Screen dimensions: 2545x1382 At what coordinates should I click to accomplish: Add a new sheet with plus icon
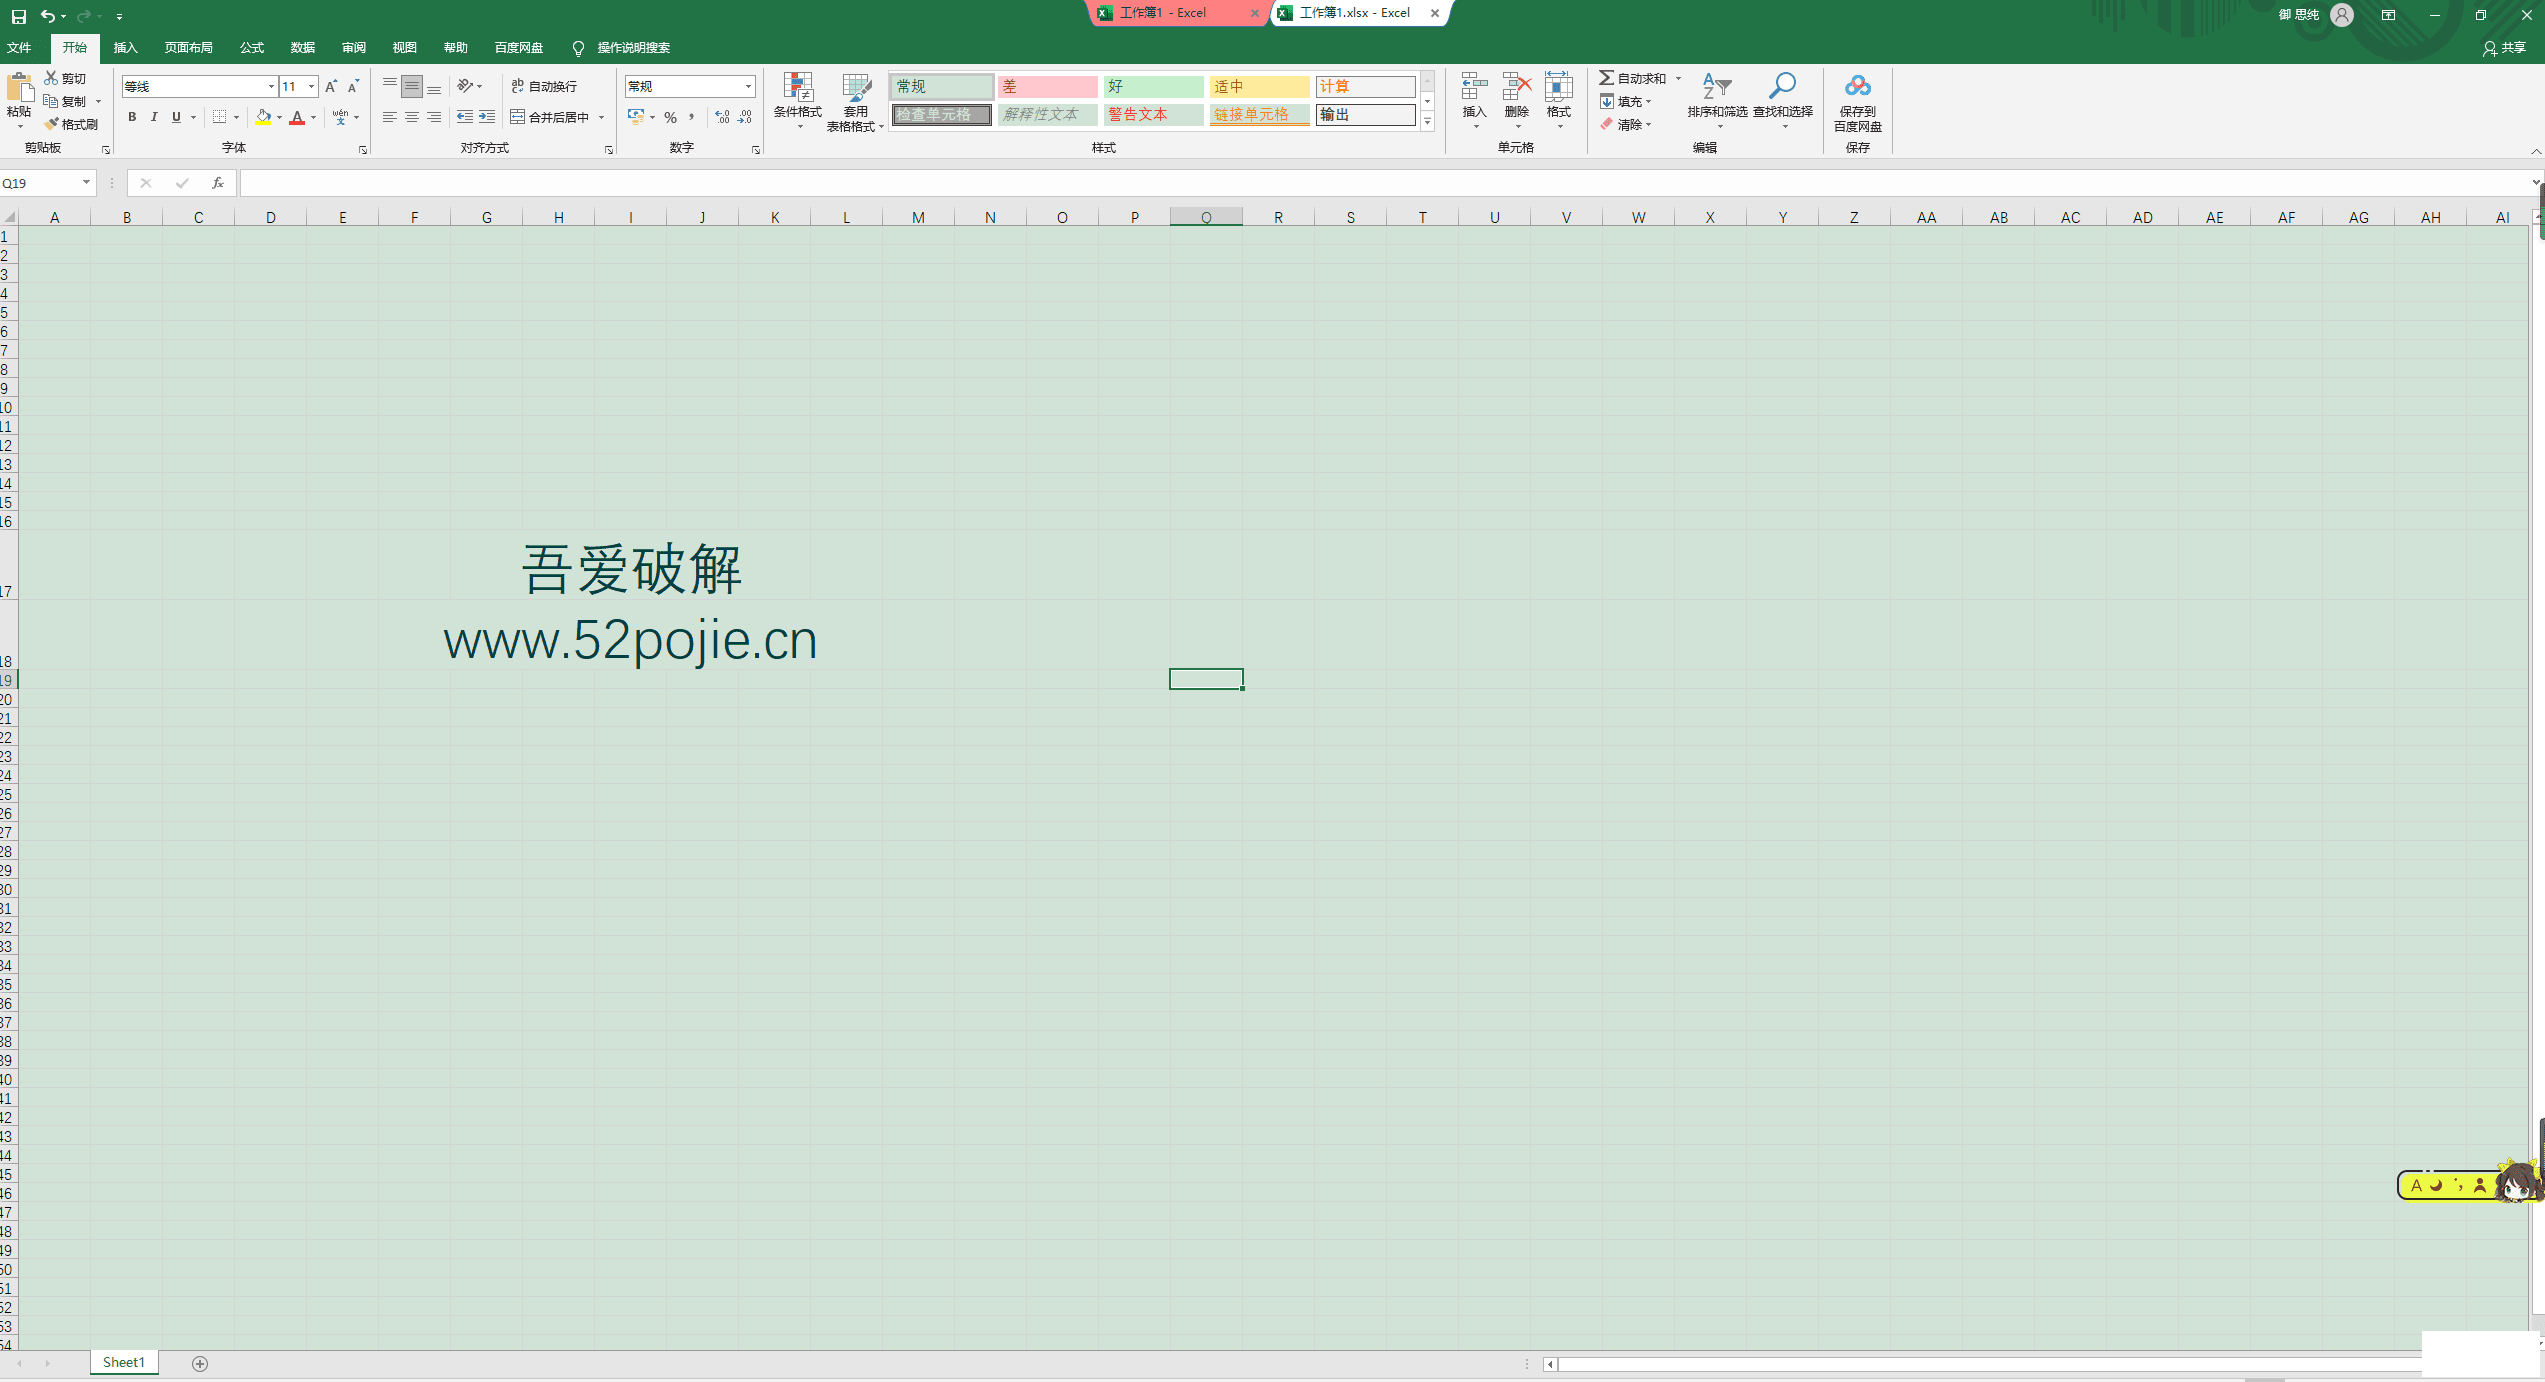pos(200,1363)
